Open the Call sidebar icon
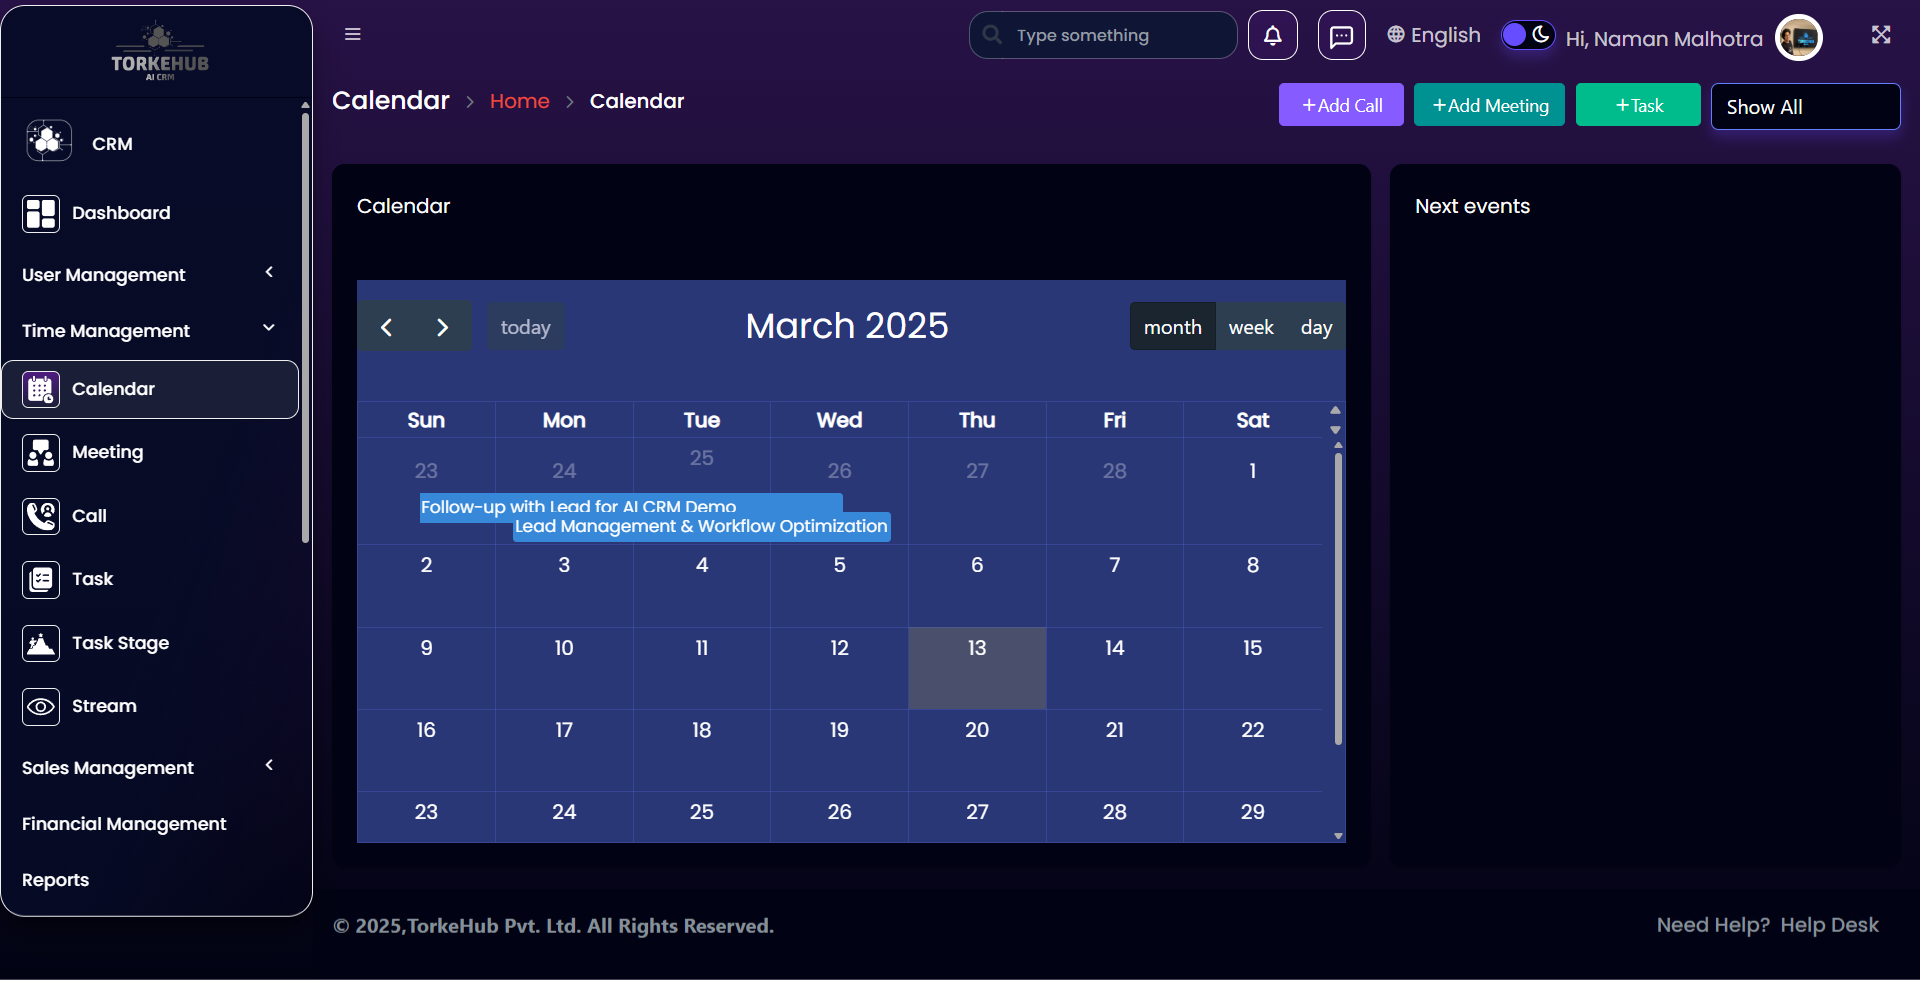Viewport: 1920px width, 981px height. 41,516
